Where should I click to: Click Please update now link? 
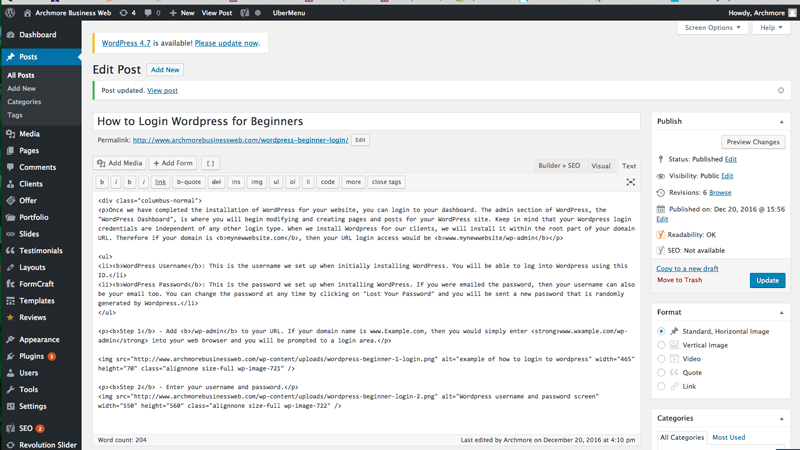pos(226,43)
